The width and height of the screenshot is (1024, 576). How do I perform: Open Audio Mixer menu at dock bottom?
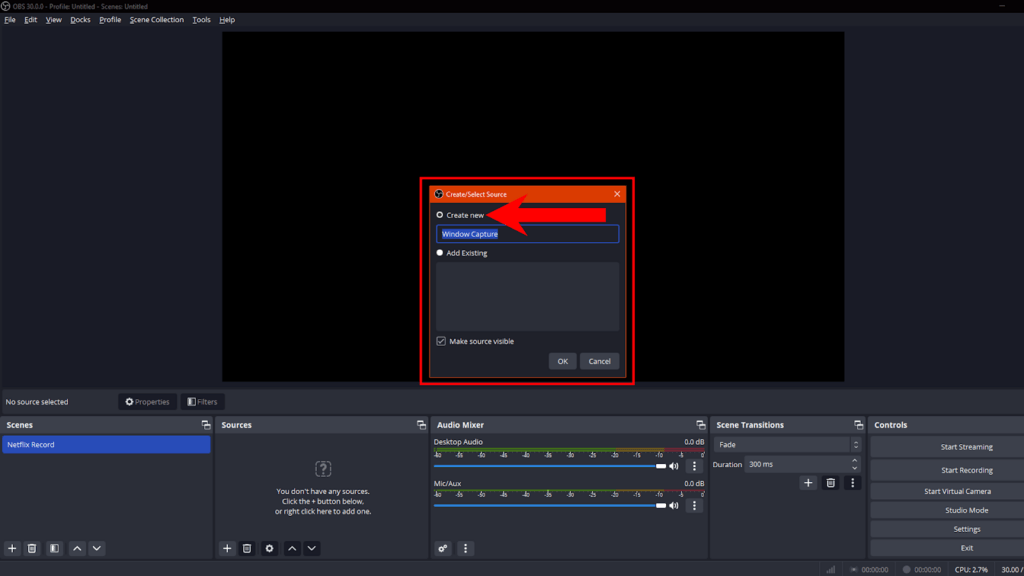(x=465, y=549)
